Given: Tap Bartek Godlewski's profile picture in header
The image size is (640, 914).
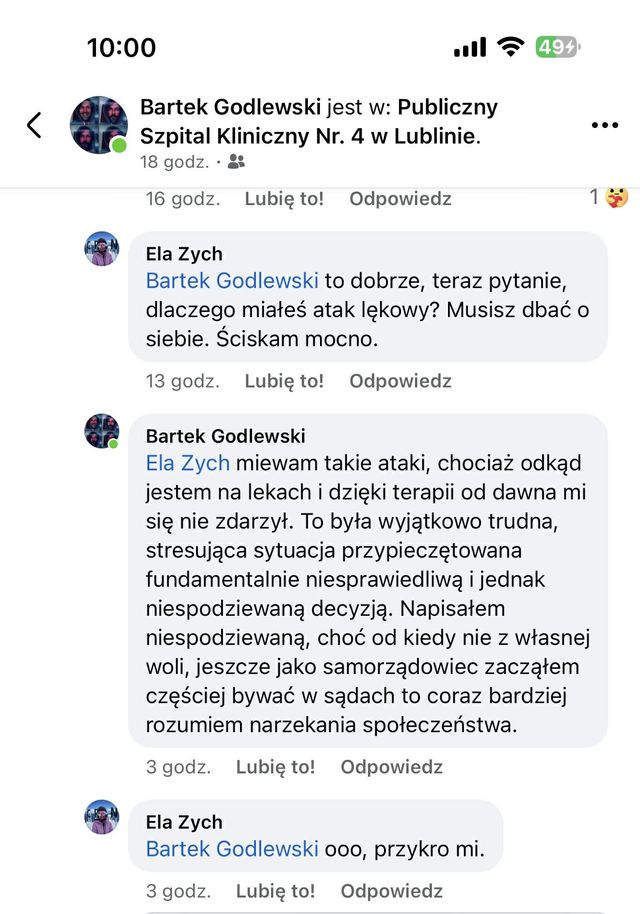Looking at the screenshot, I should click(x=98, y=125).
